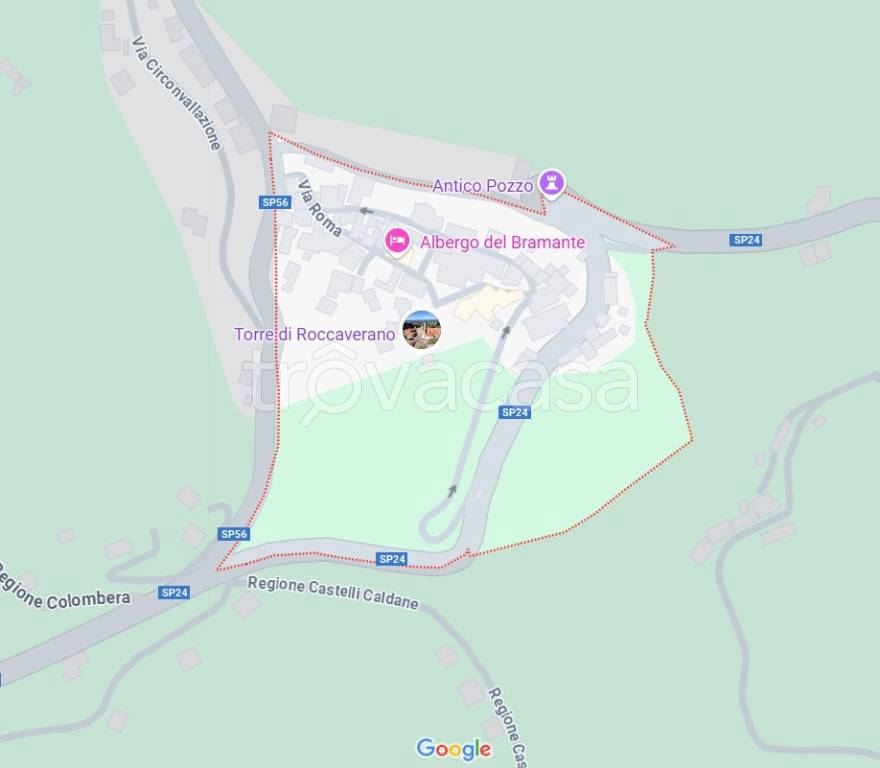Click the Antico Pozzo castle marker icon
Viewport: 880px width, 768px height.
552,183
